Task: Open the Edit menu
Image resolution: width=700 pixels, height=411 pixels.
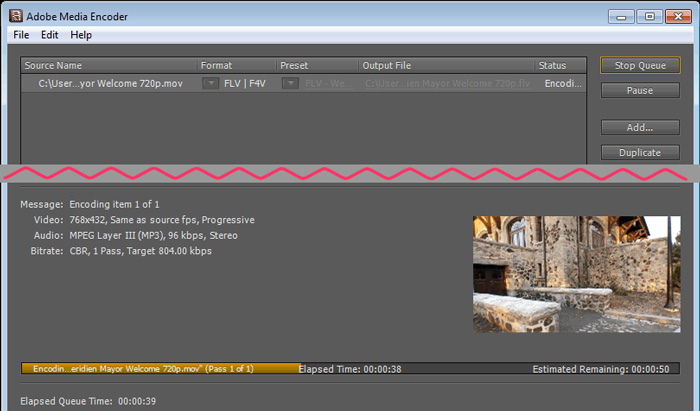Action: click(50, 35)
